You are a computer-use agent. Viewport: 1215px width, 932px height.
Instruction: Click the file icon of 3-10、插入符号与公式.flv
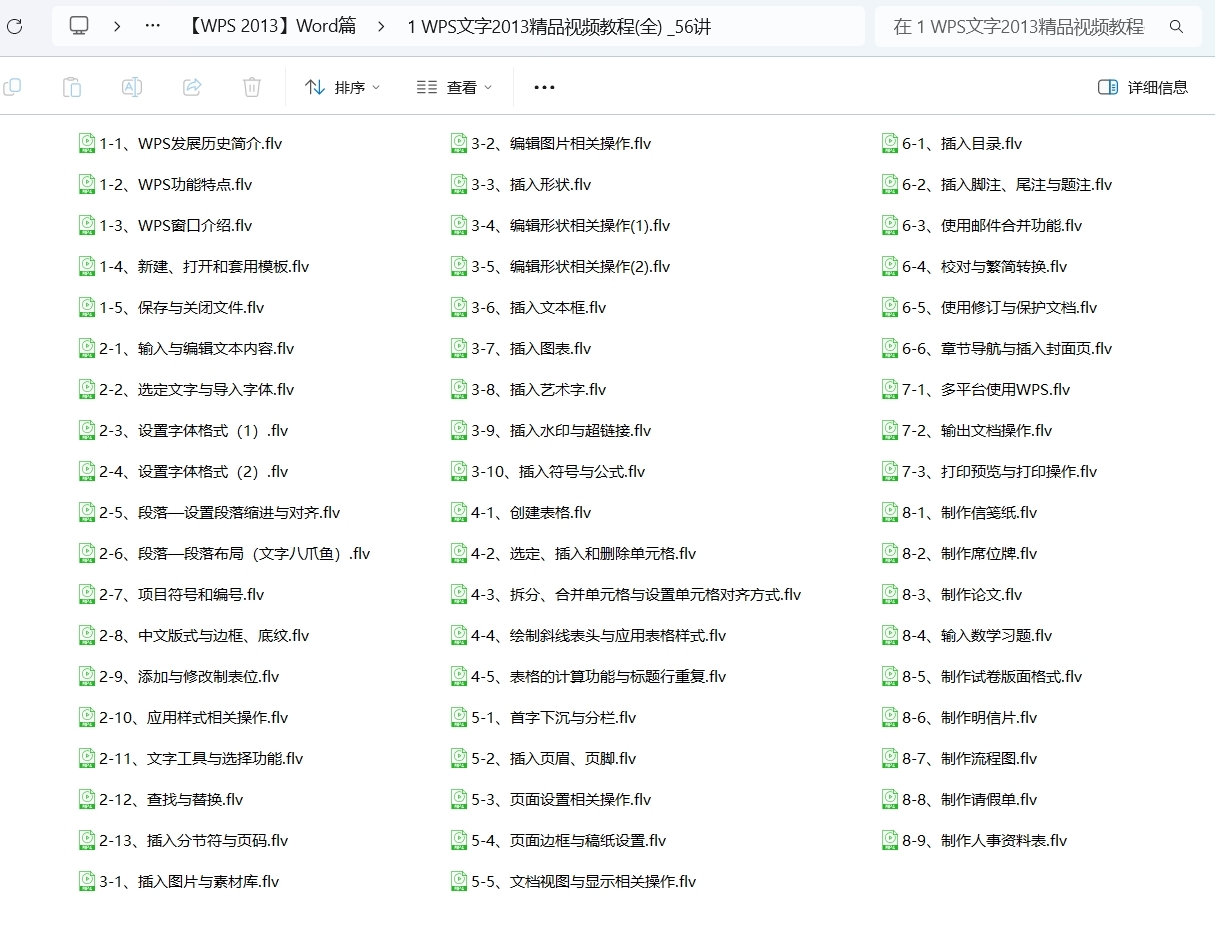click(x=459, y=471)
